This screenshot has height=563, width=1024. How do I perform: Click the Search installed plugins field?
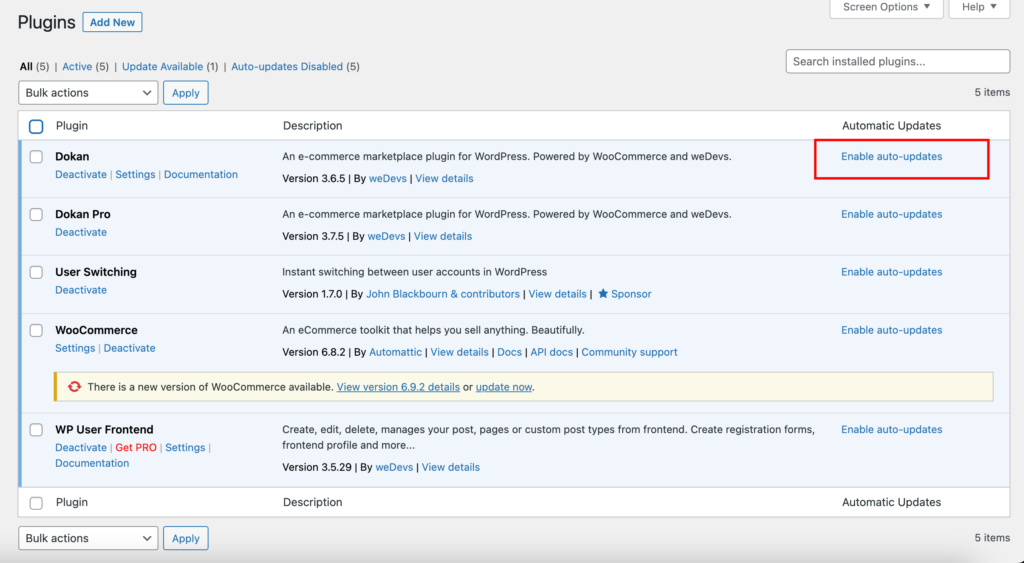click(898, 61)
